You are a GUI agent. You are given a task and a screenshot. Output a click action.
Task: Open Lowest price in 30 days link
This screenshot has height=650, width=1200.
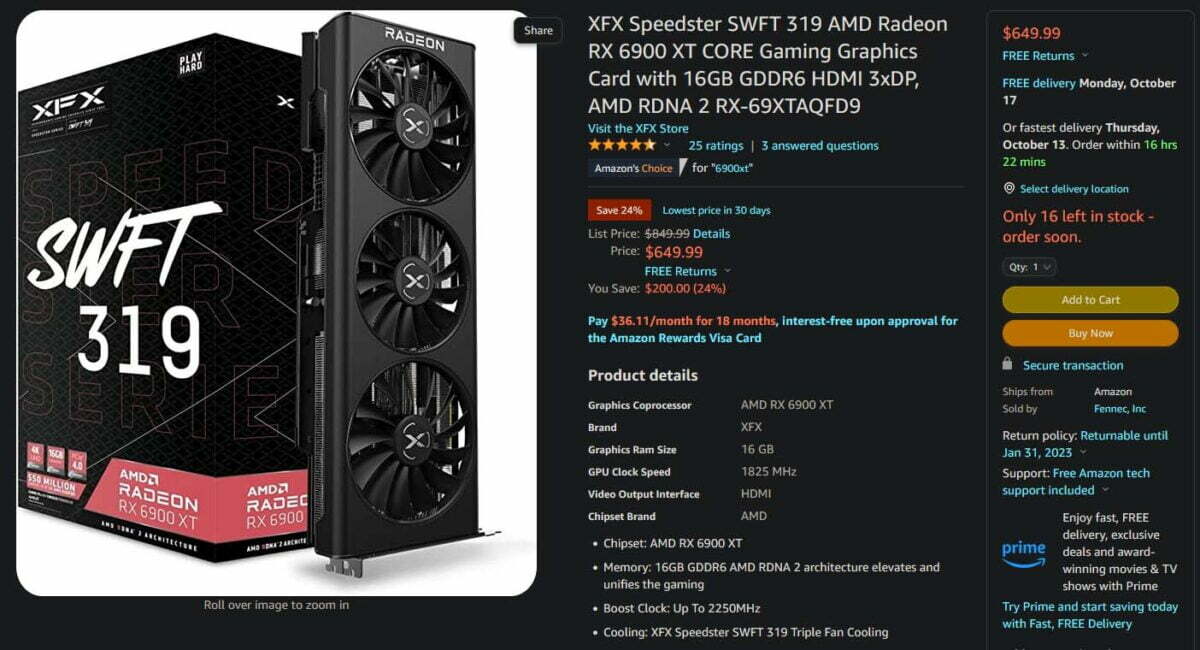[716, 210]
